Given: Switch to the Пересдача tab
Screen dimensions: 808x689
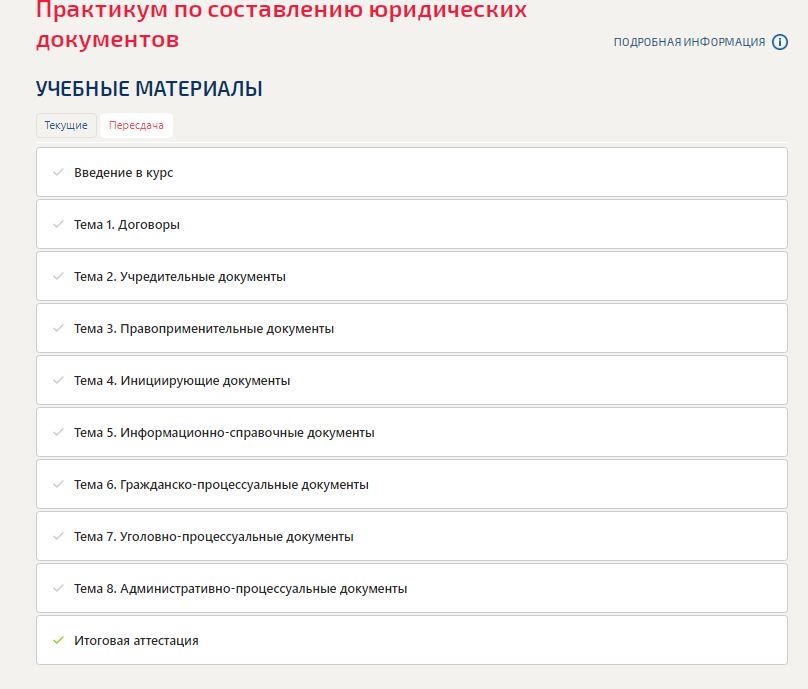Looking at the screenshot, I should (x=136, y=126).
